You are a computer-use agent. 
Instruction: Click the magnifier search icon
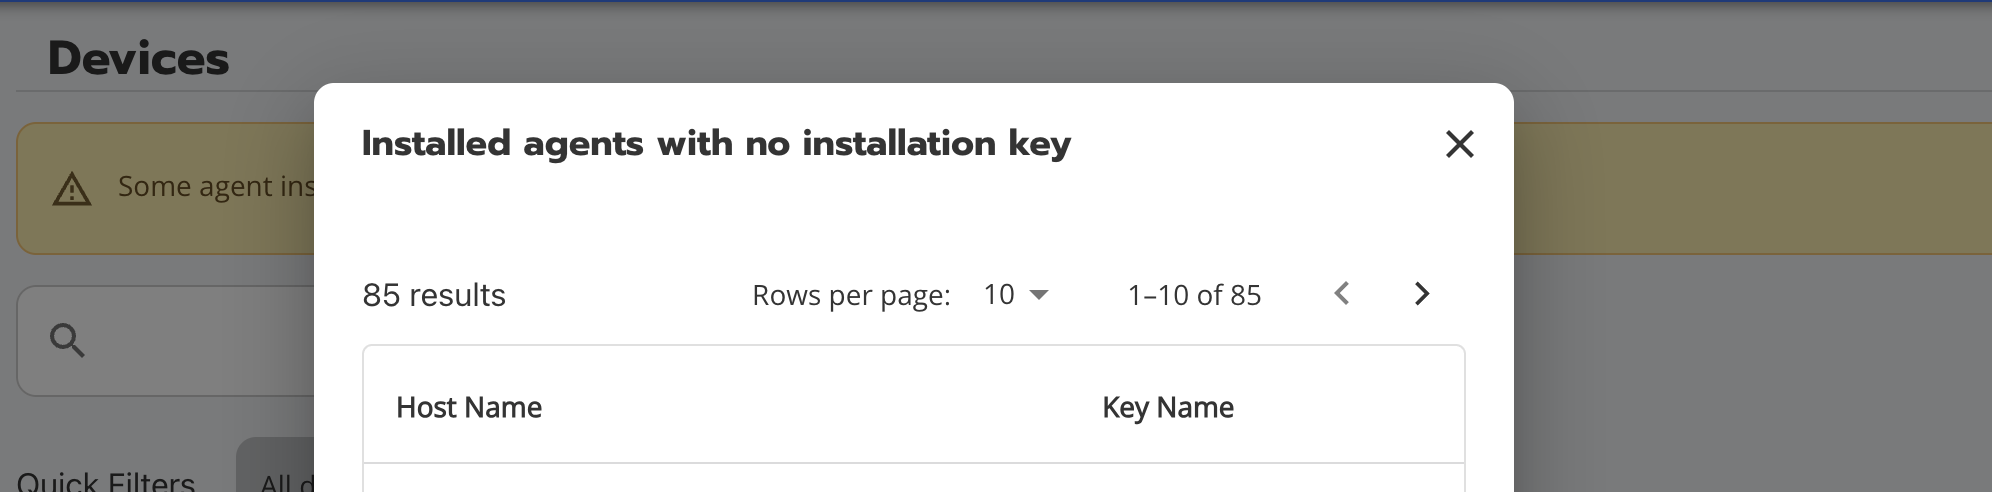click(x=67, y=341)
